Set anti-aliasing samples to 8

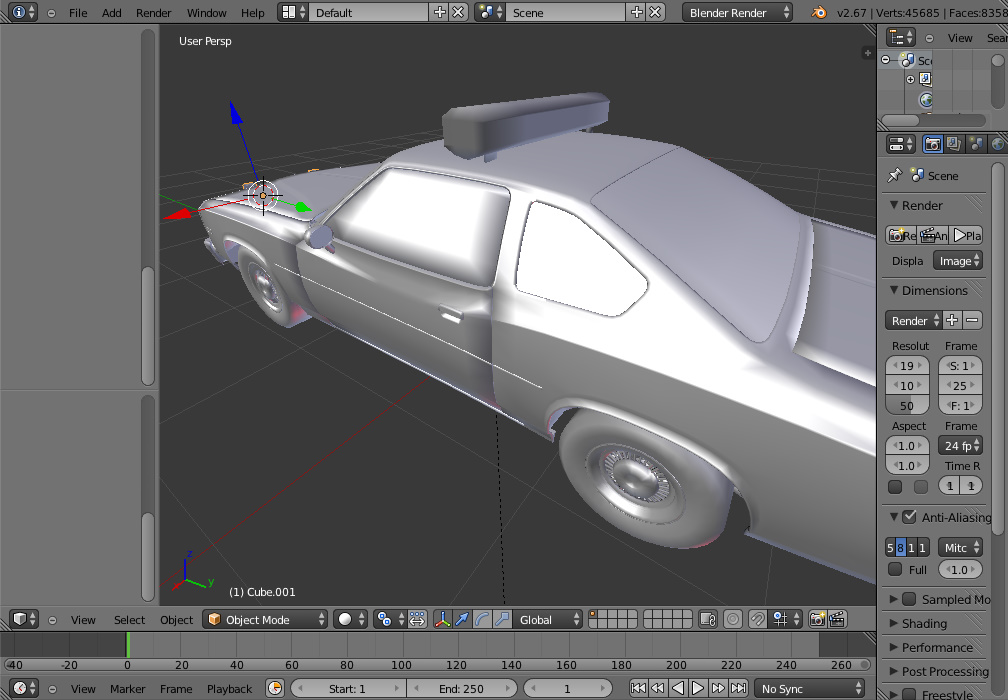pos(900,548)
